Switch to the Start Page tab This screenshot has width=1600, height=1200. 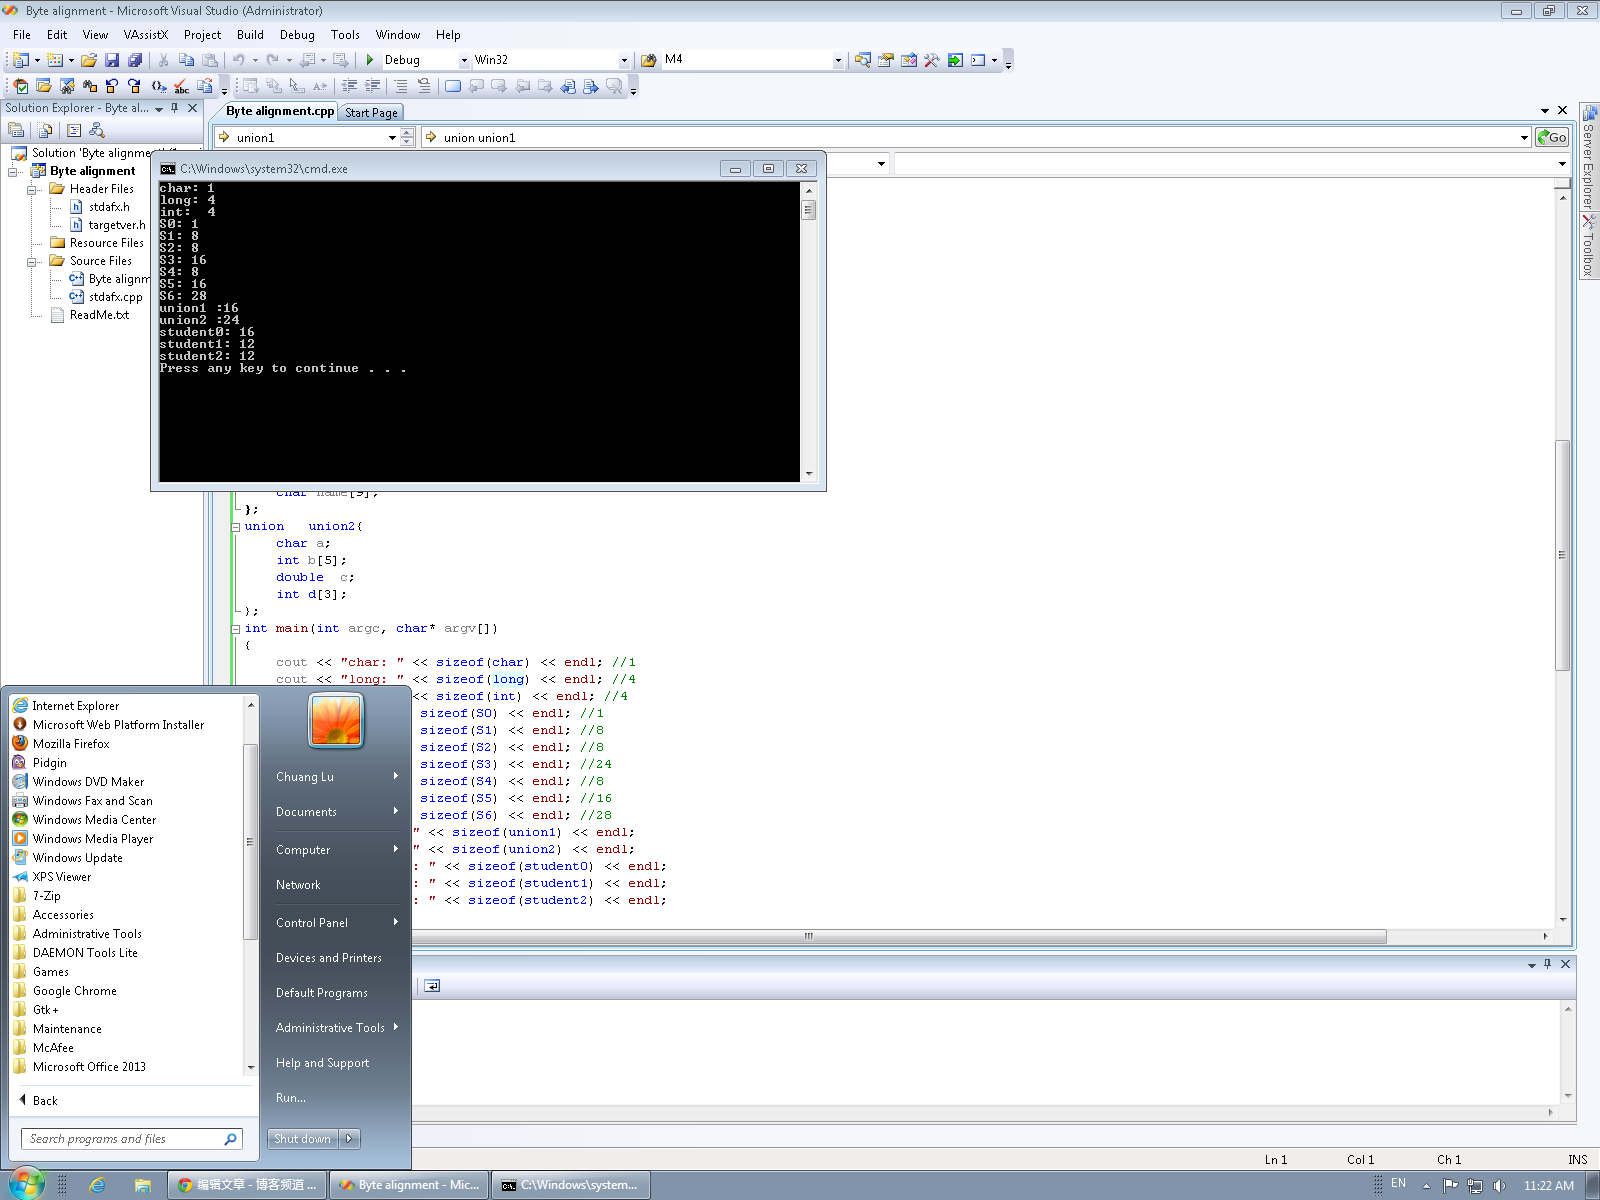pos(371,112)
